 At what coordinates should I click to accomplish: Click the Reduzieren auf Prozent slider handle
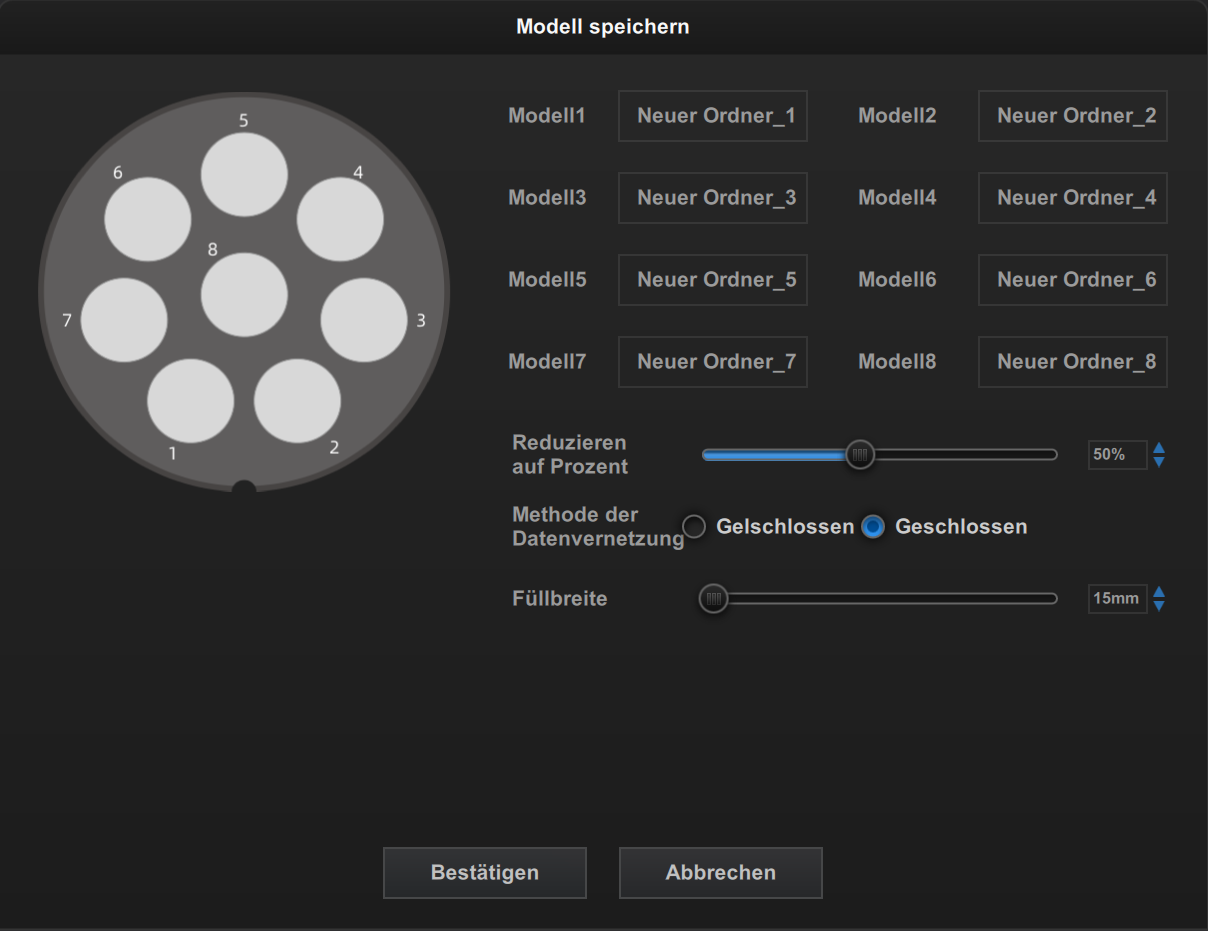pos(859,455)
